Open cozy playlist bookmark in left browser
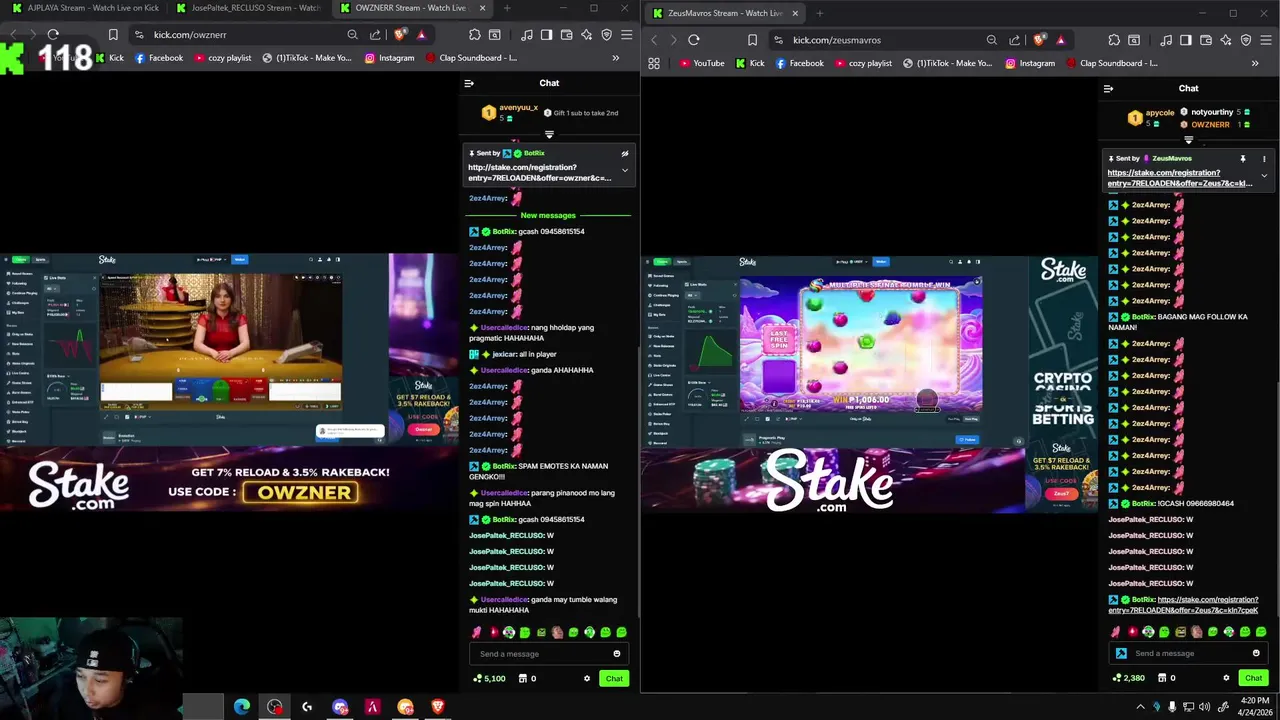This screenshot has height=720, width=1280. [221, 58]
